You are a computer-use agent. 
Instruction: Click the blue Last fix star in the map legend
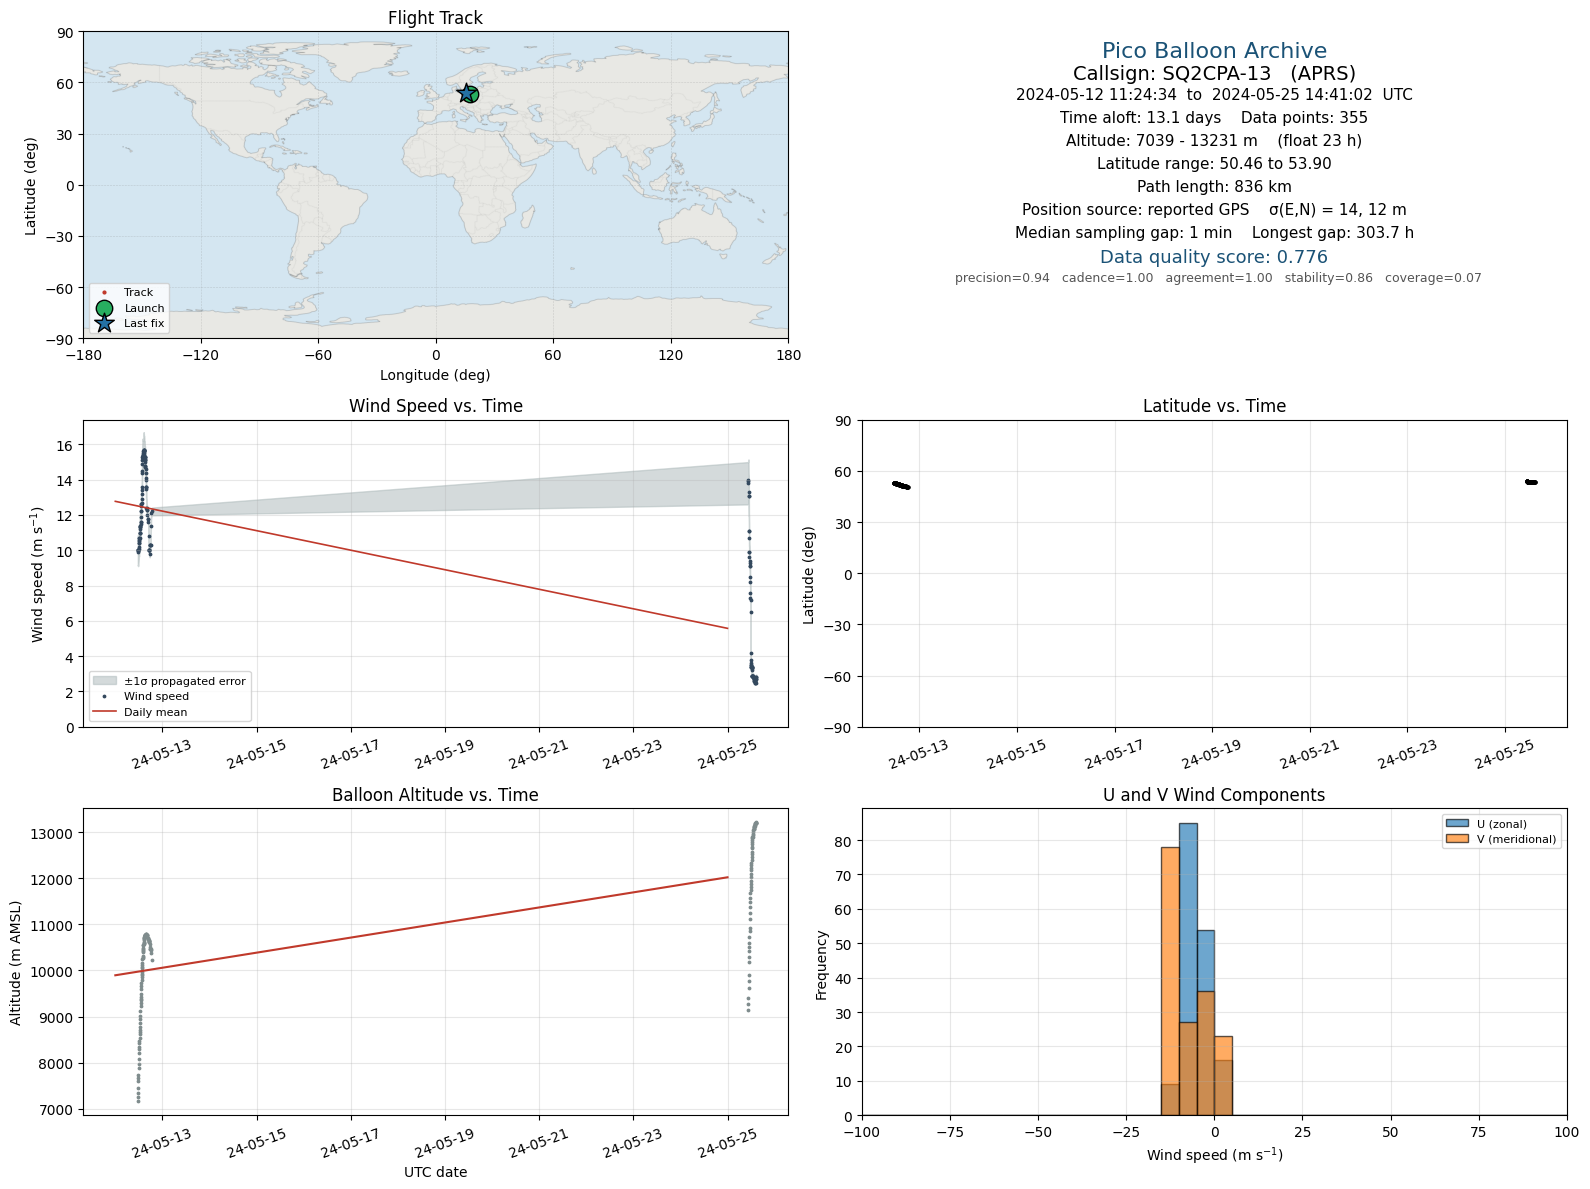[104, 323]
